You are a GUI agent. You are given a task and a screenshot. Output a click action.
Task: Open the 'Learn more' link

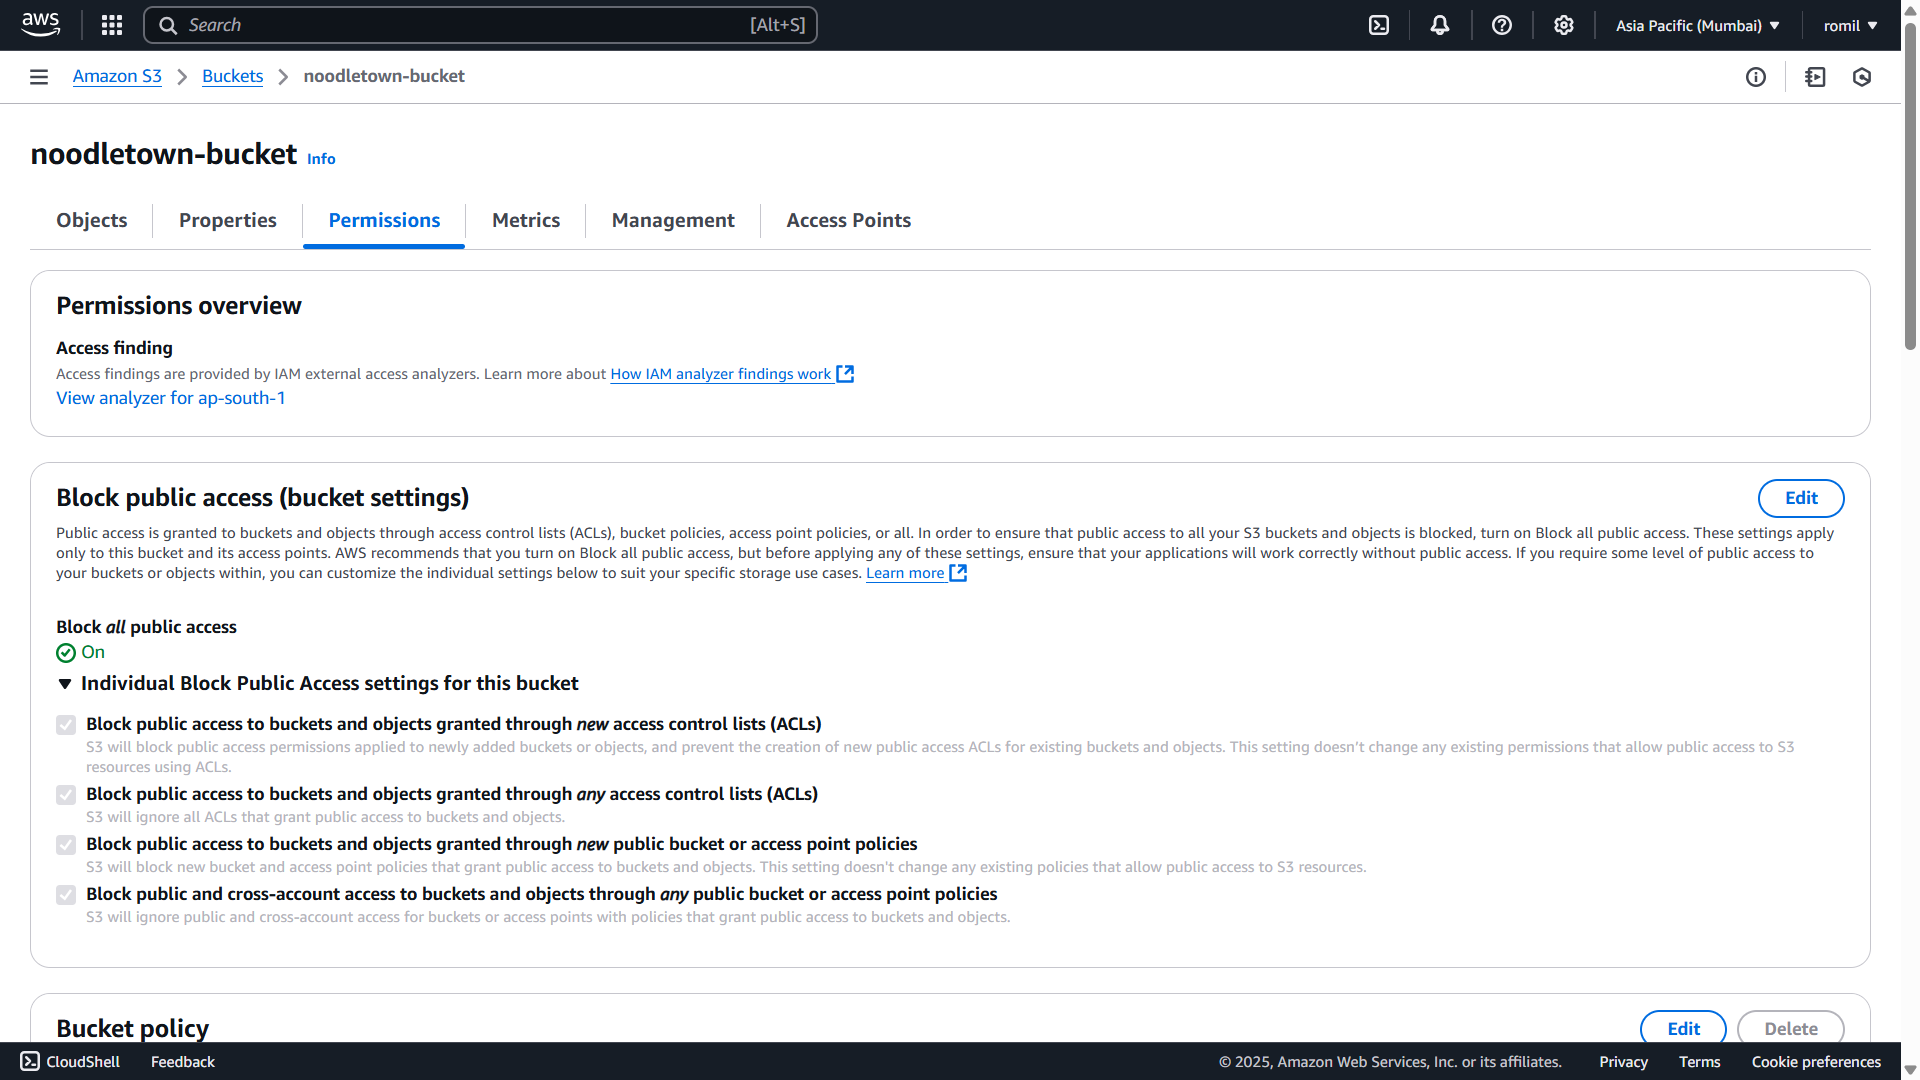[905, 573]
